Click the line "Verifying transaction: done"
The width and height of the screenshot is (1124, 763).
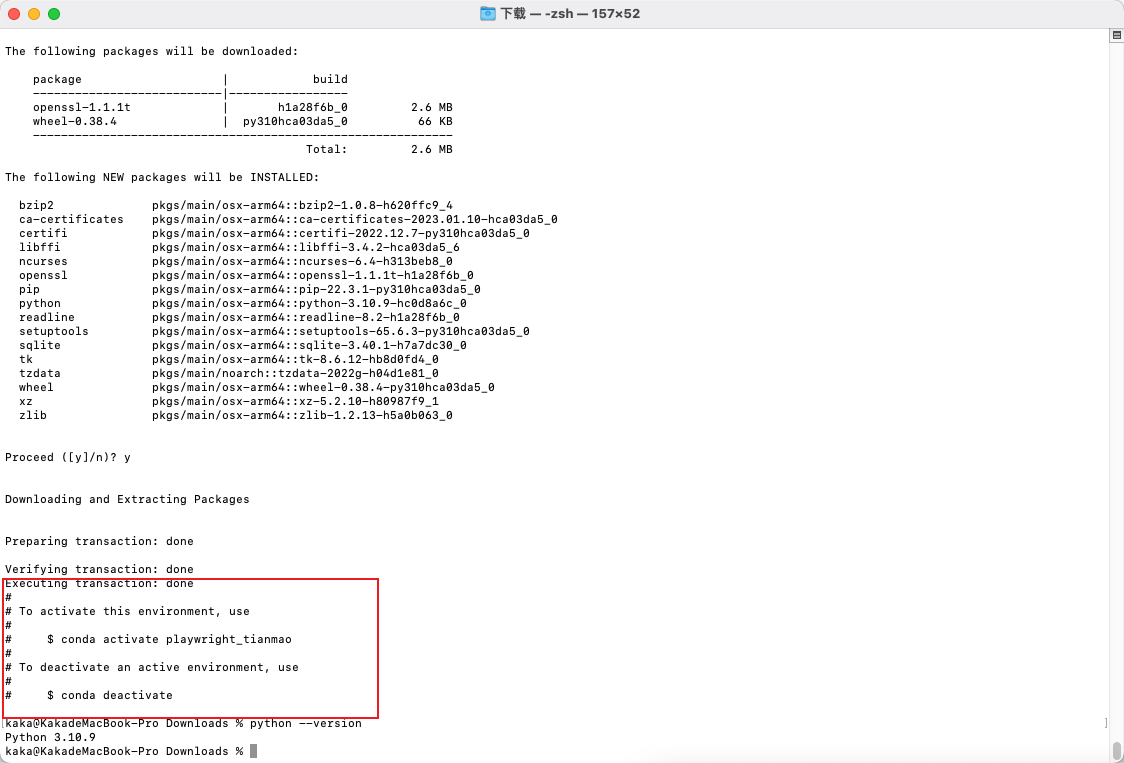(99, 569)
